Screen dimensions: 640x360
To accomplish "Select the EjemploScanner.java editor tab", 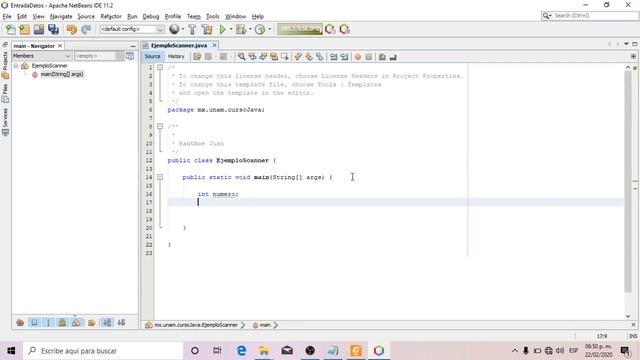I will [179, 45].
